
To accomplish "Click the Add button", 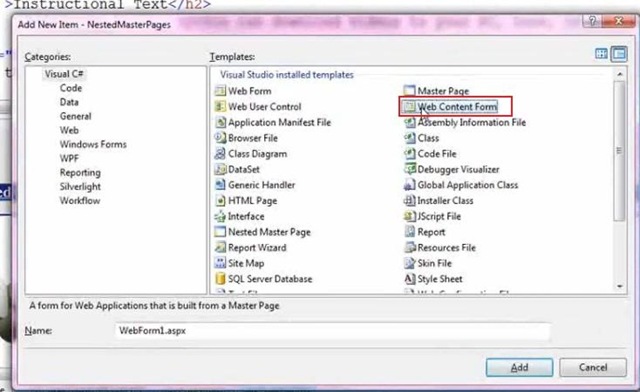I will pos(519,367).
